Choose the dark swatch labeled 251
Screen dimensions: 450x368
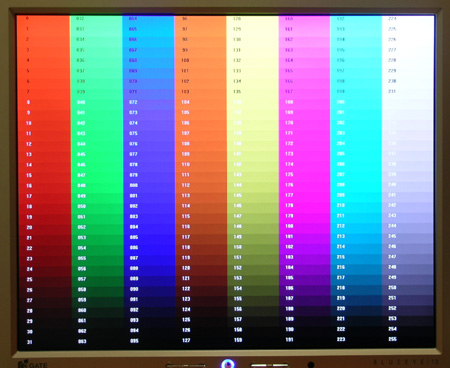pyautogui.click(x=408, y=298)
